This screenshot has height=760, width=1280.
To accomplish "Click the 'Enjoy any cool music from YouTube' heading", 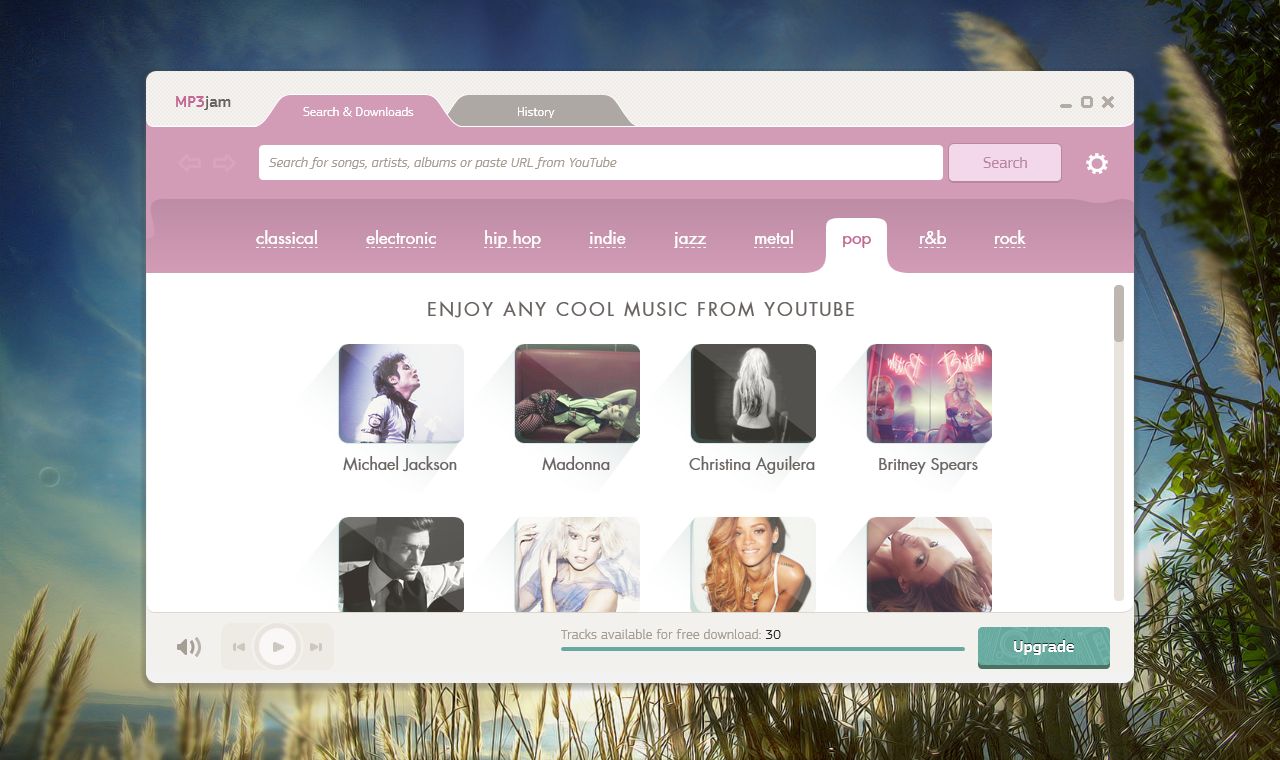I will 641,310.
